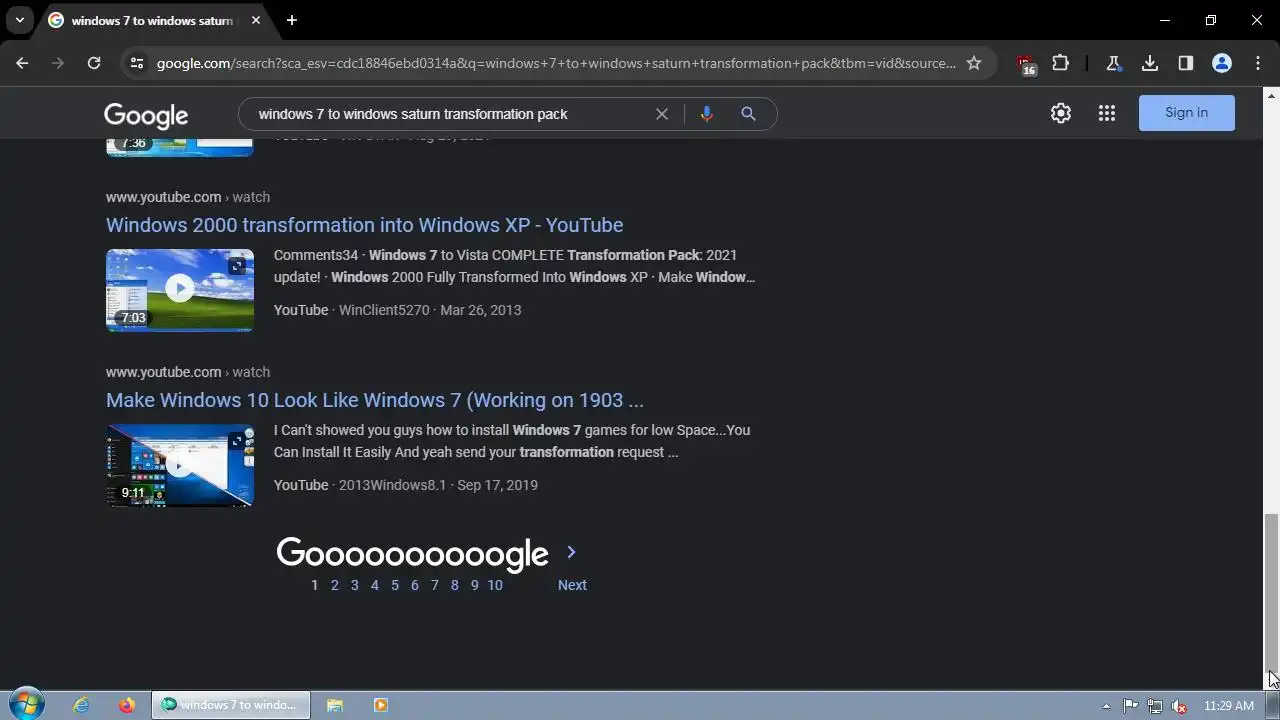
Task: Go to results page 3
Action: coord(354,585)
